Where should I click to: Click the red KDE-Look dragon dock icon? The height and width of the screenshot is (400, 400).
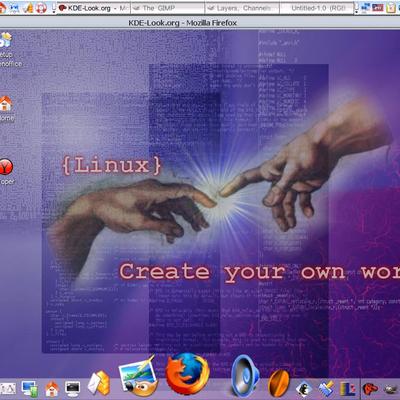pyautogui.click(x=370, y=389)
